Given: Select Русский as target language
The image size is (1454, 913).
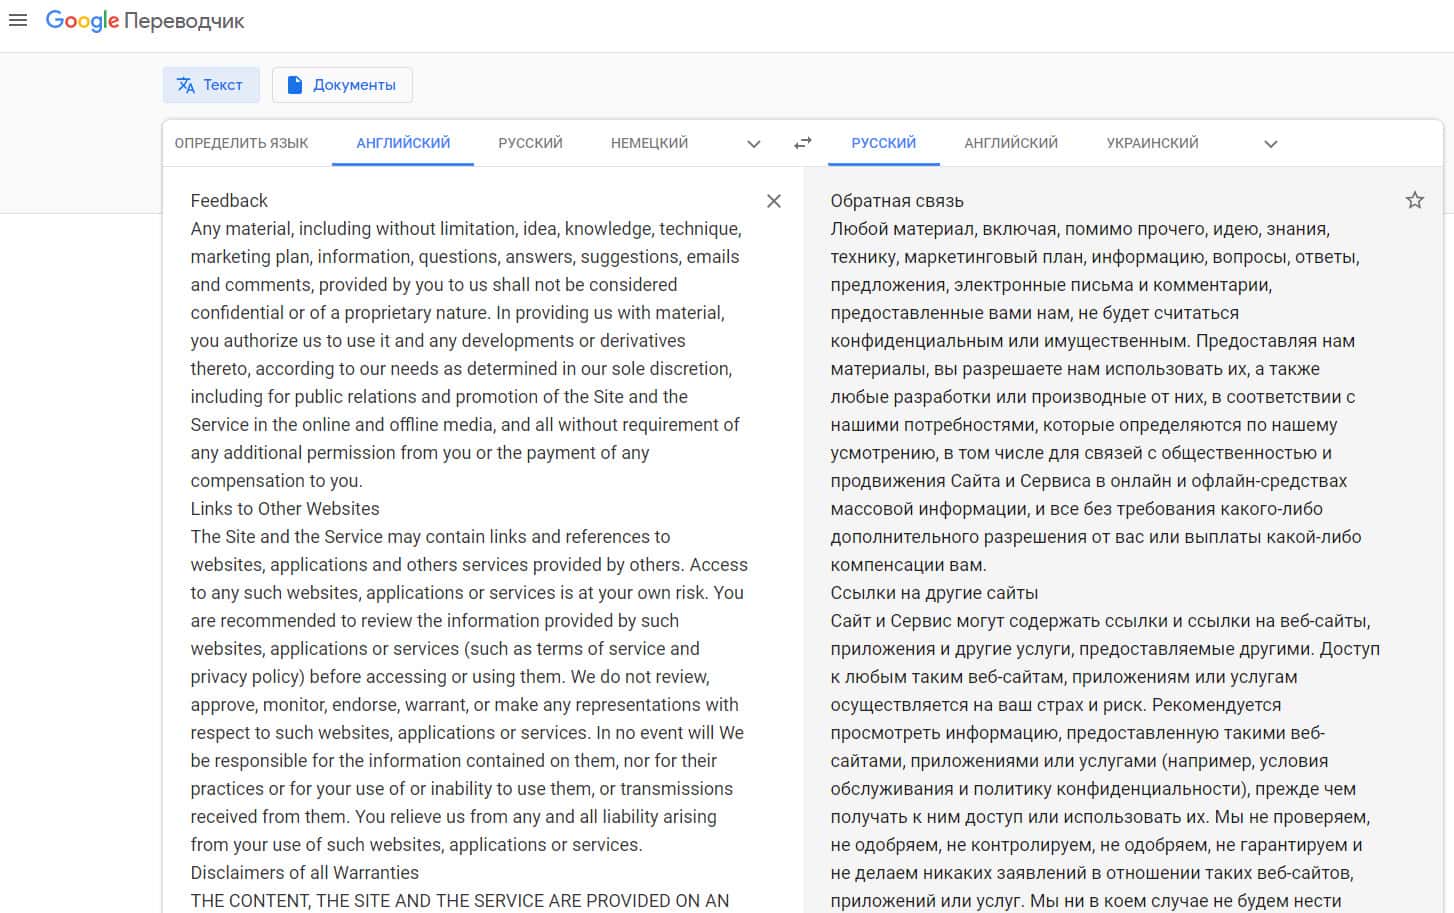Looking at the screenshot, I should tap(883, 143).
